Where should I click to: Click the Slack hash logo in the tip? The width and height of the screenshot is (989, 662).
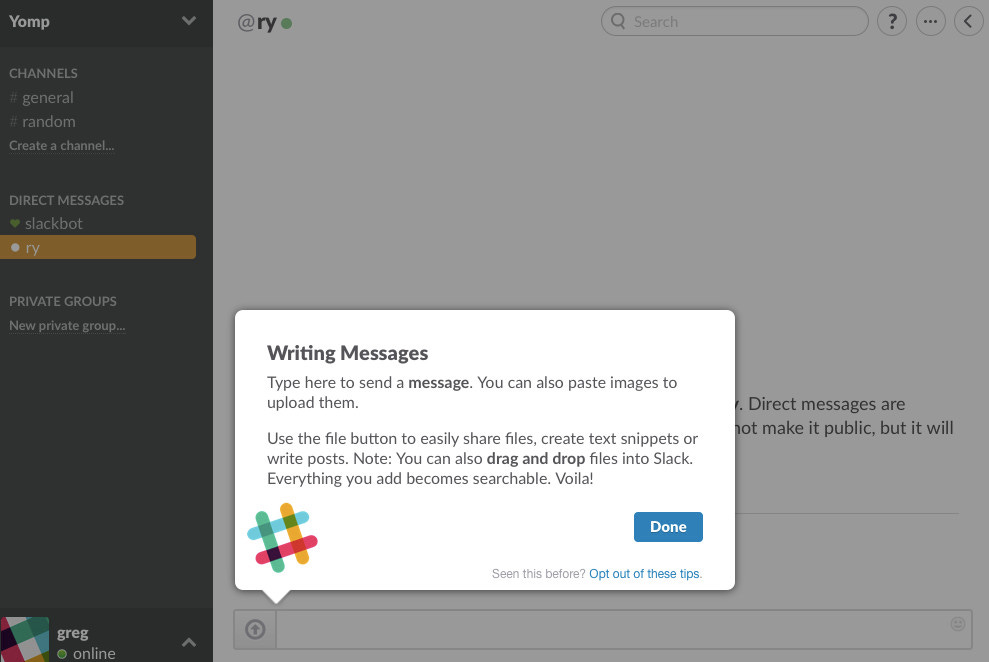282,537
